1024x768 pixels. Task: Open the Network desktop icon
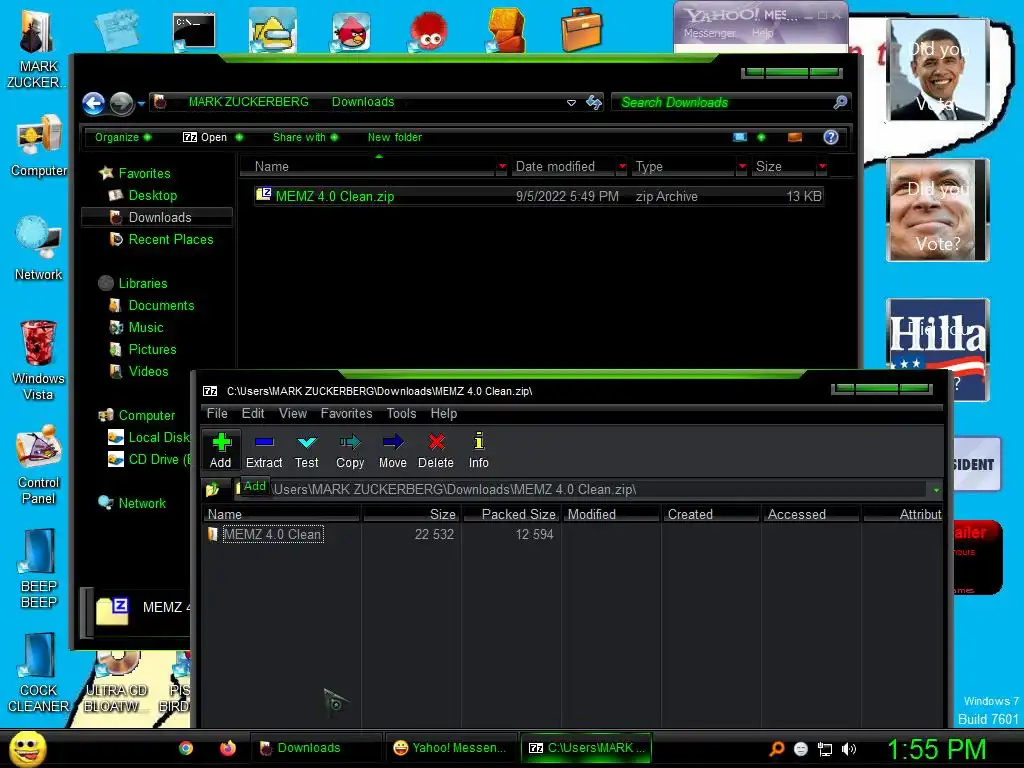[x=39, y=249]
